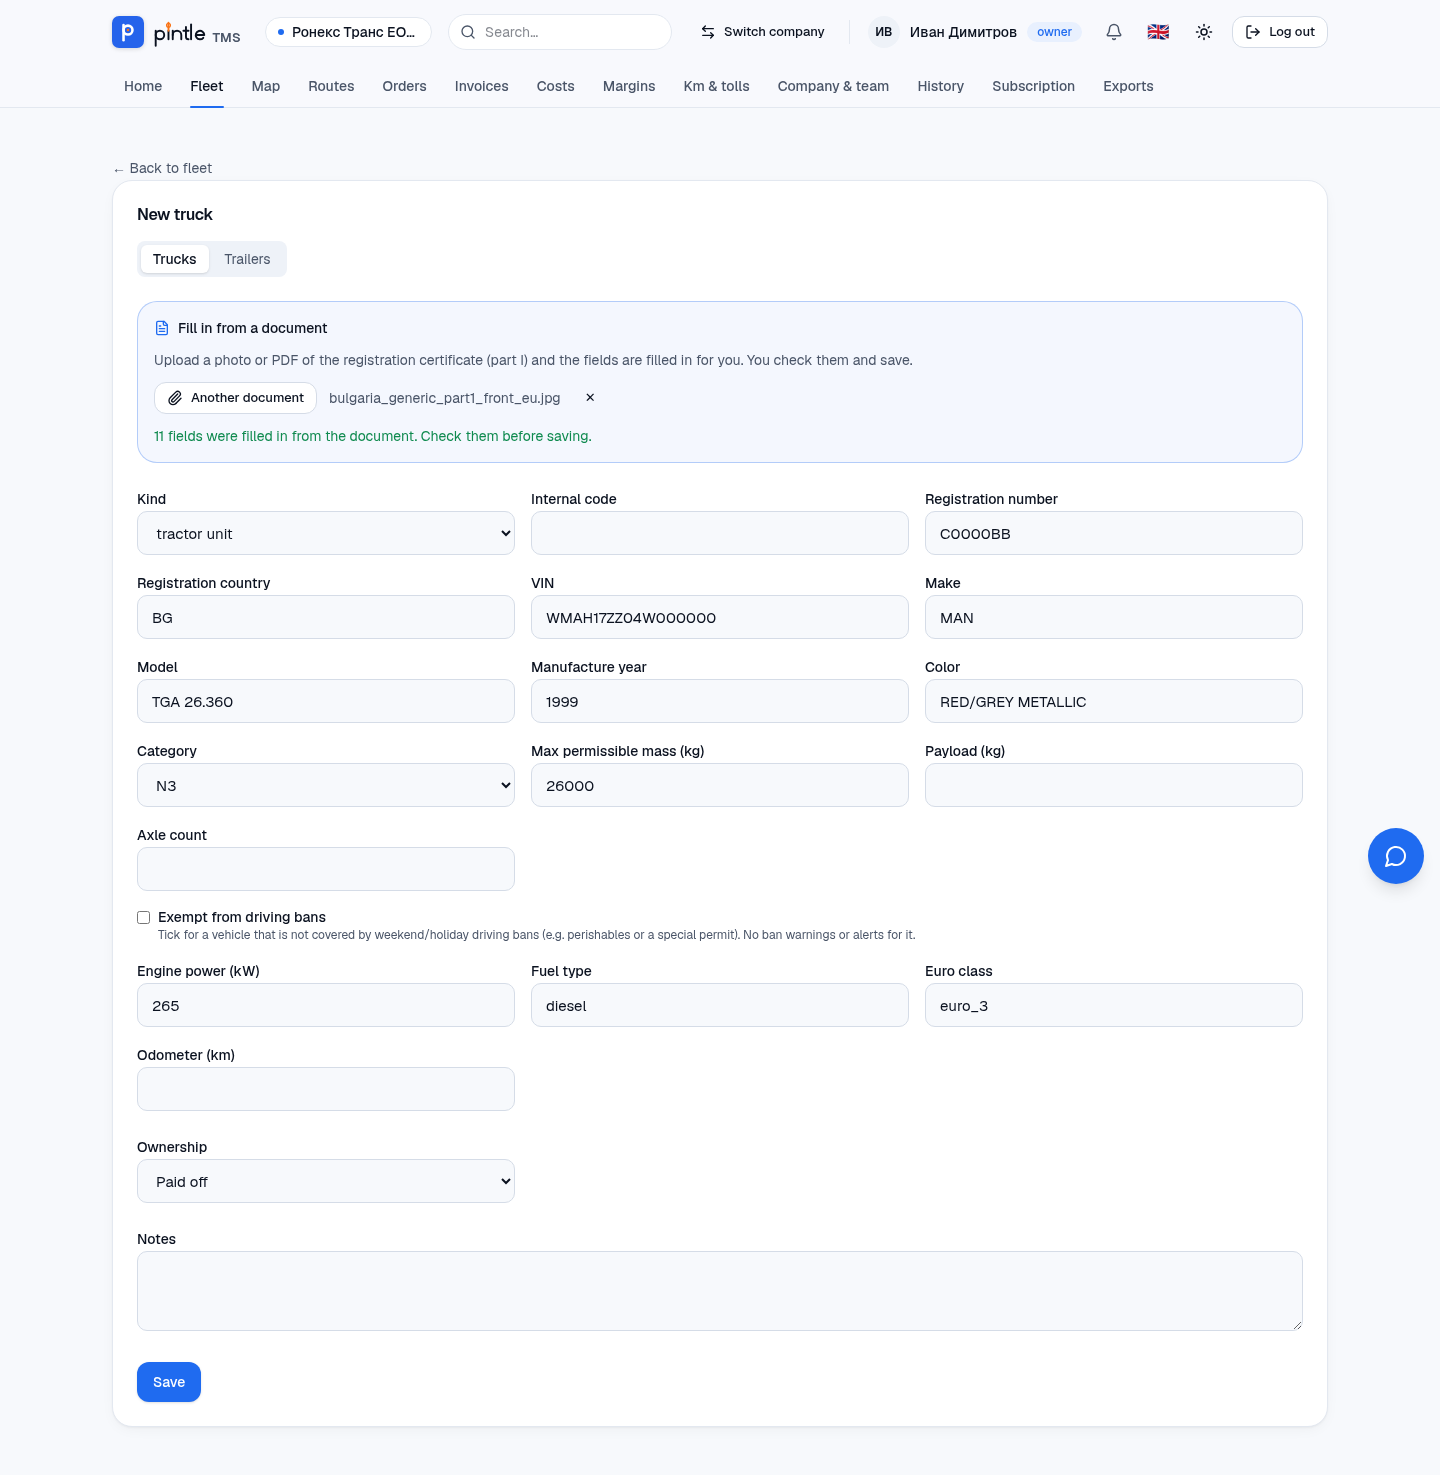Select the Trucks tab
The width and height of the screenshot is (1440, 1475).
coord(175,259)
